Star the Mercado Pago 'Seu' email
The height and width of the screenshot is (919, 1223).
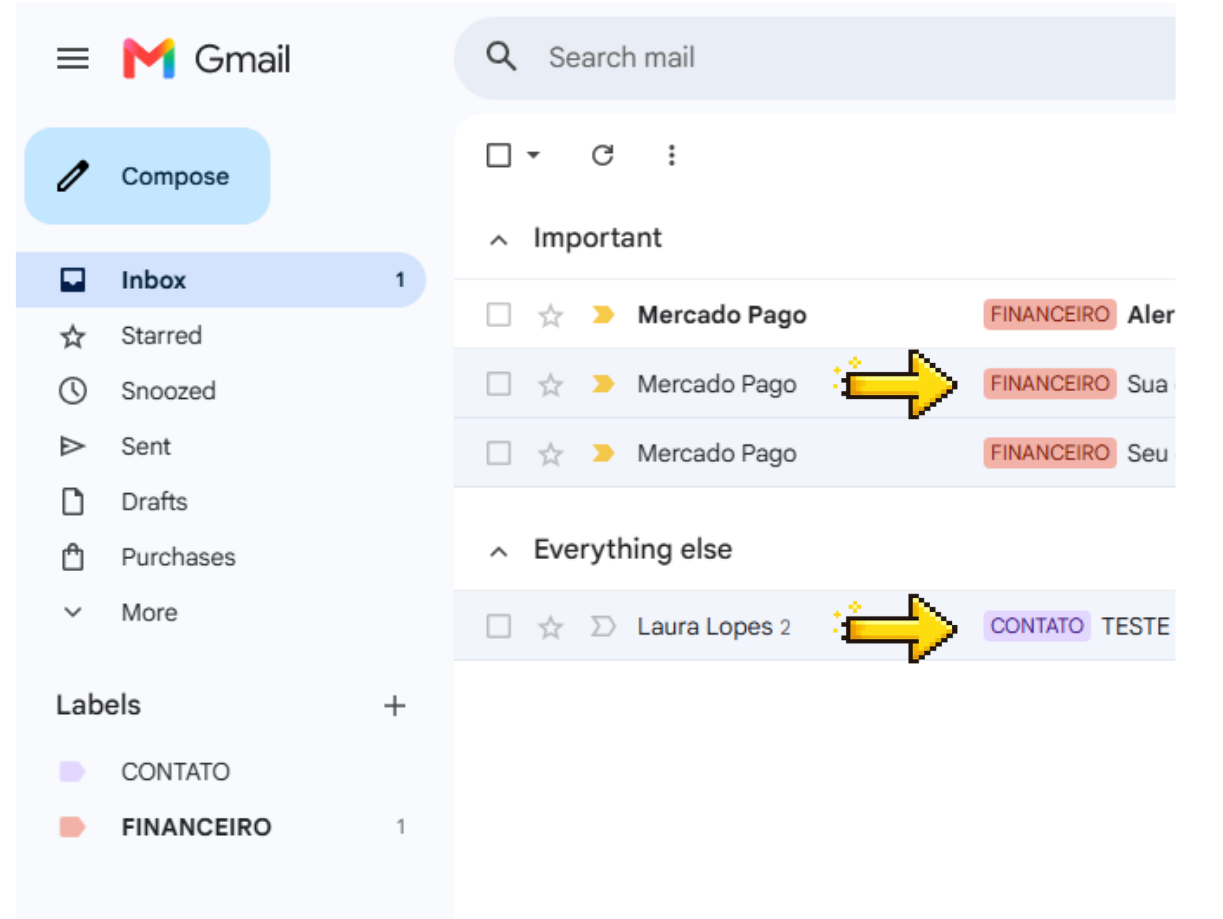pos(551,454)
